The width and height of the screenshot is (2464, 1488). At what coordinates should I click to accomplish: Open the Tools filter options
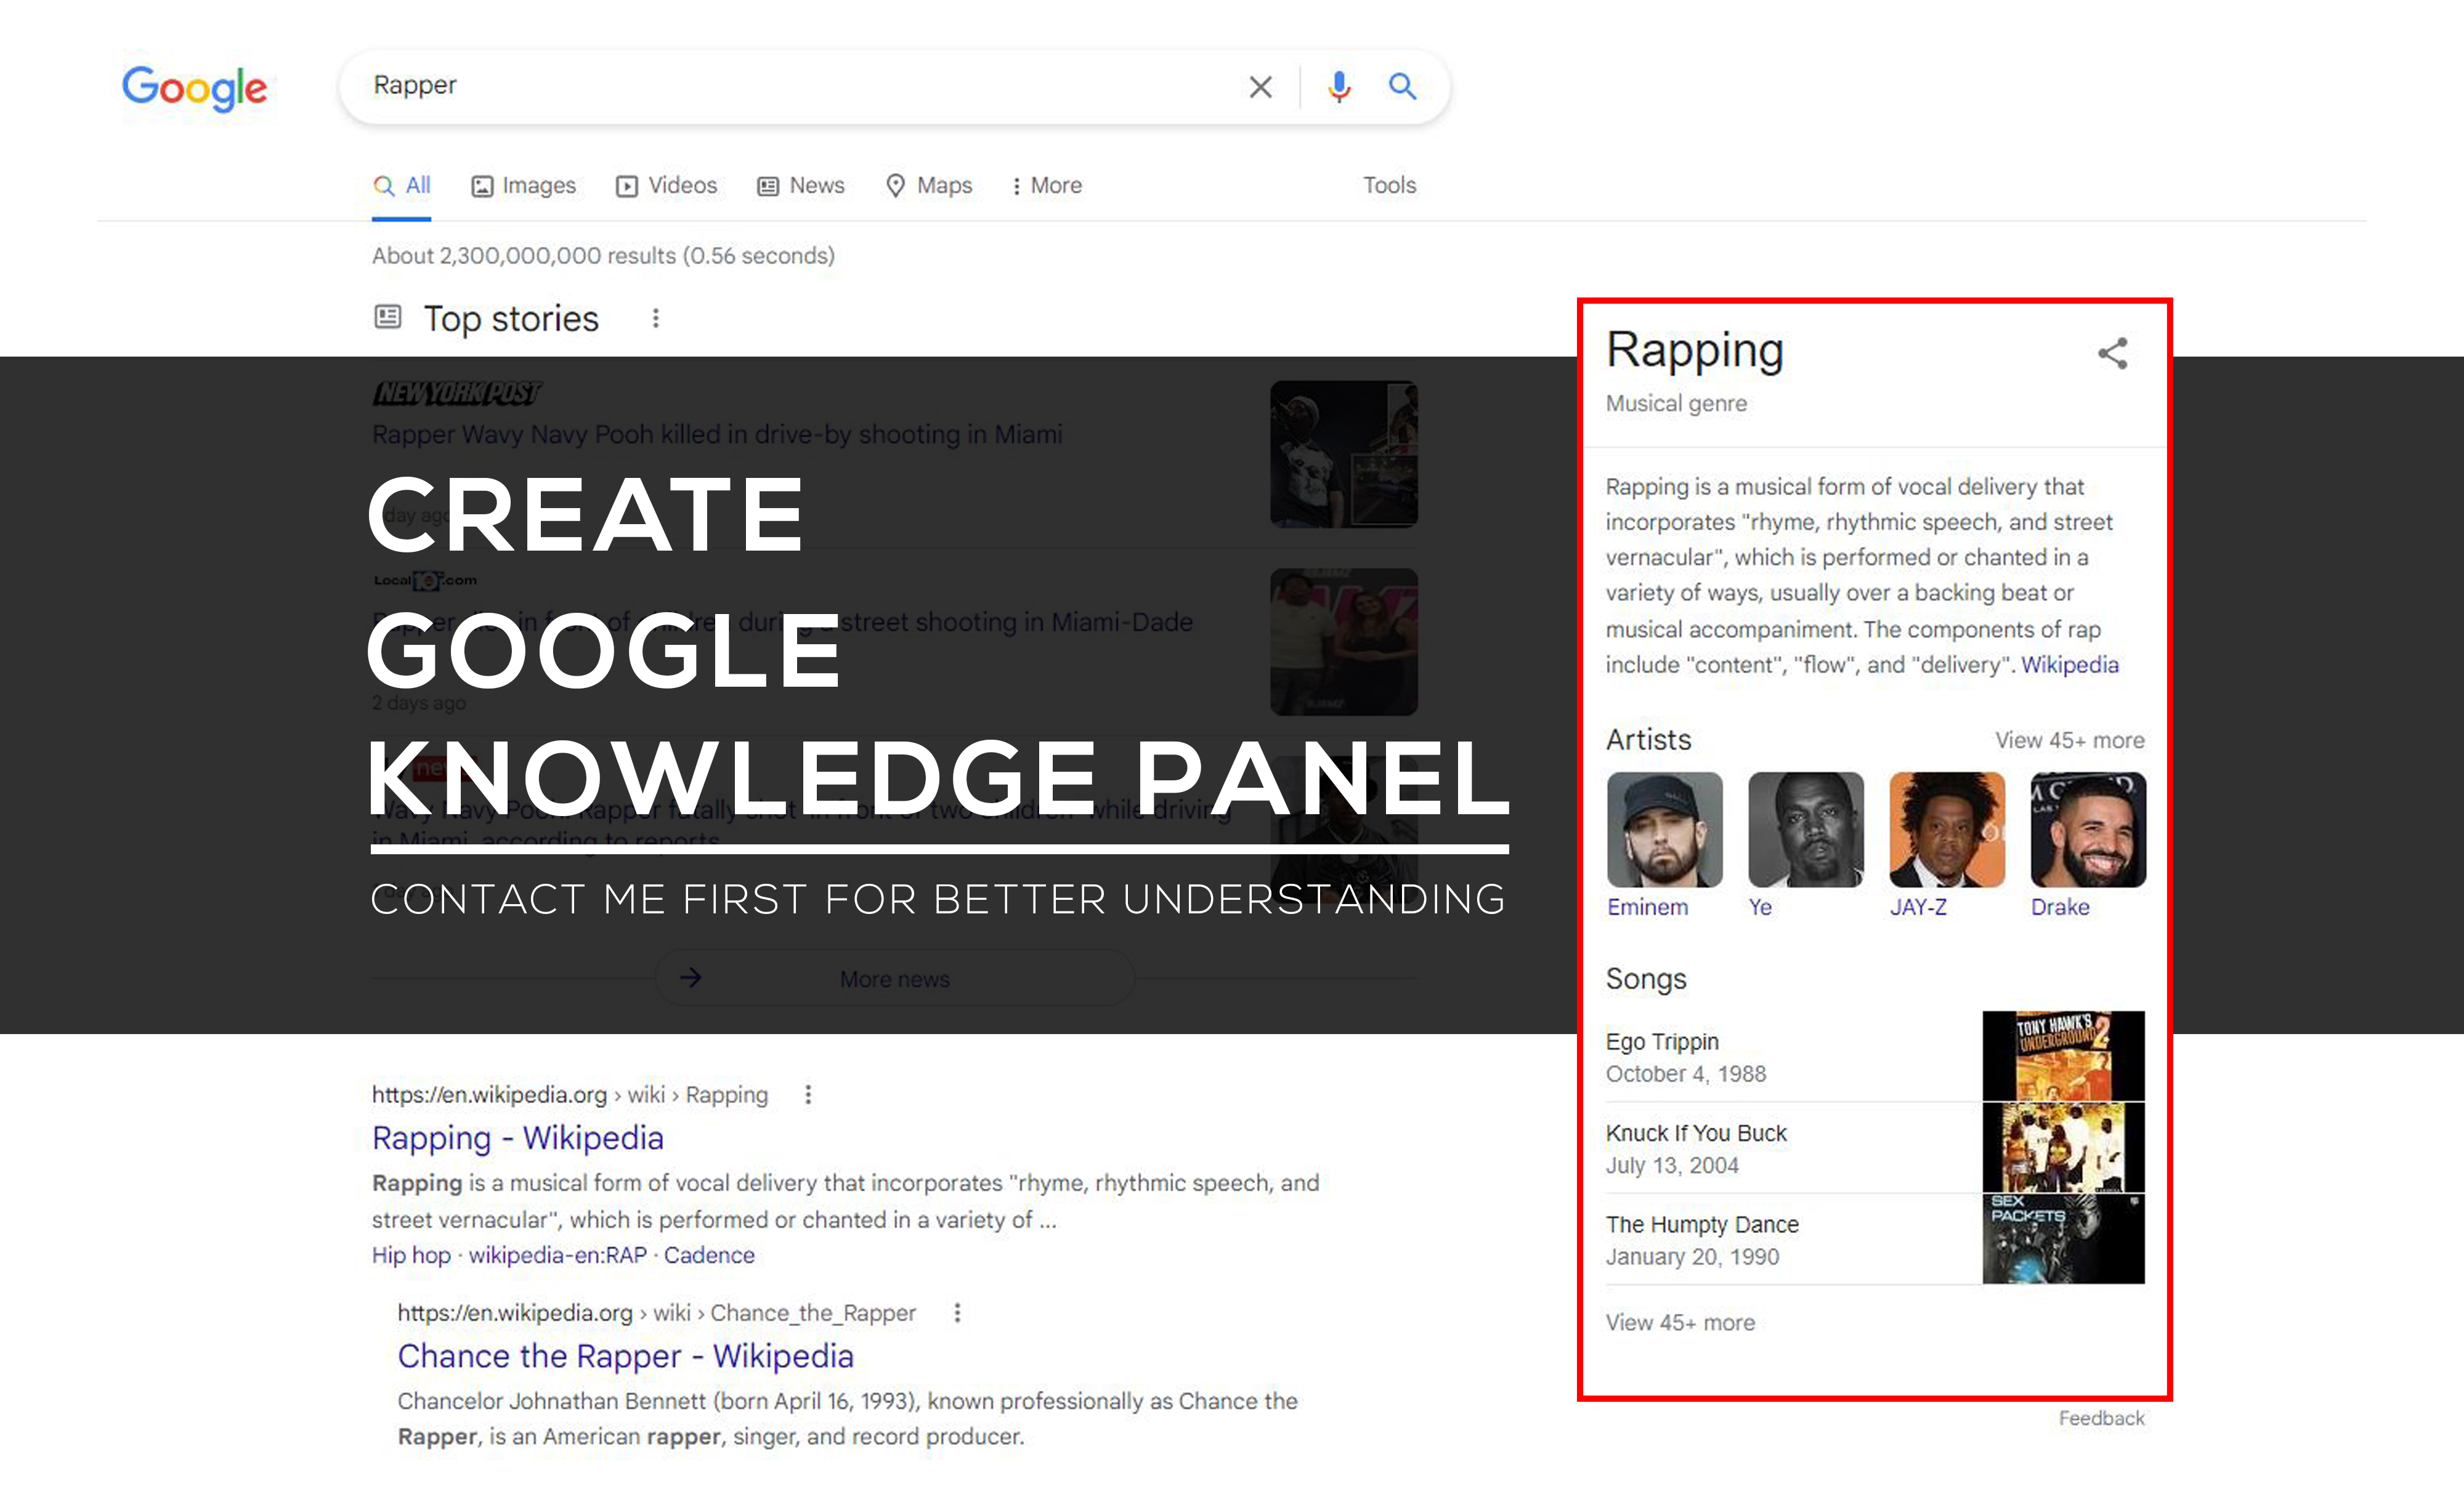tap(1389, 185)
